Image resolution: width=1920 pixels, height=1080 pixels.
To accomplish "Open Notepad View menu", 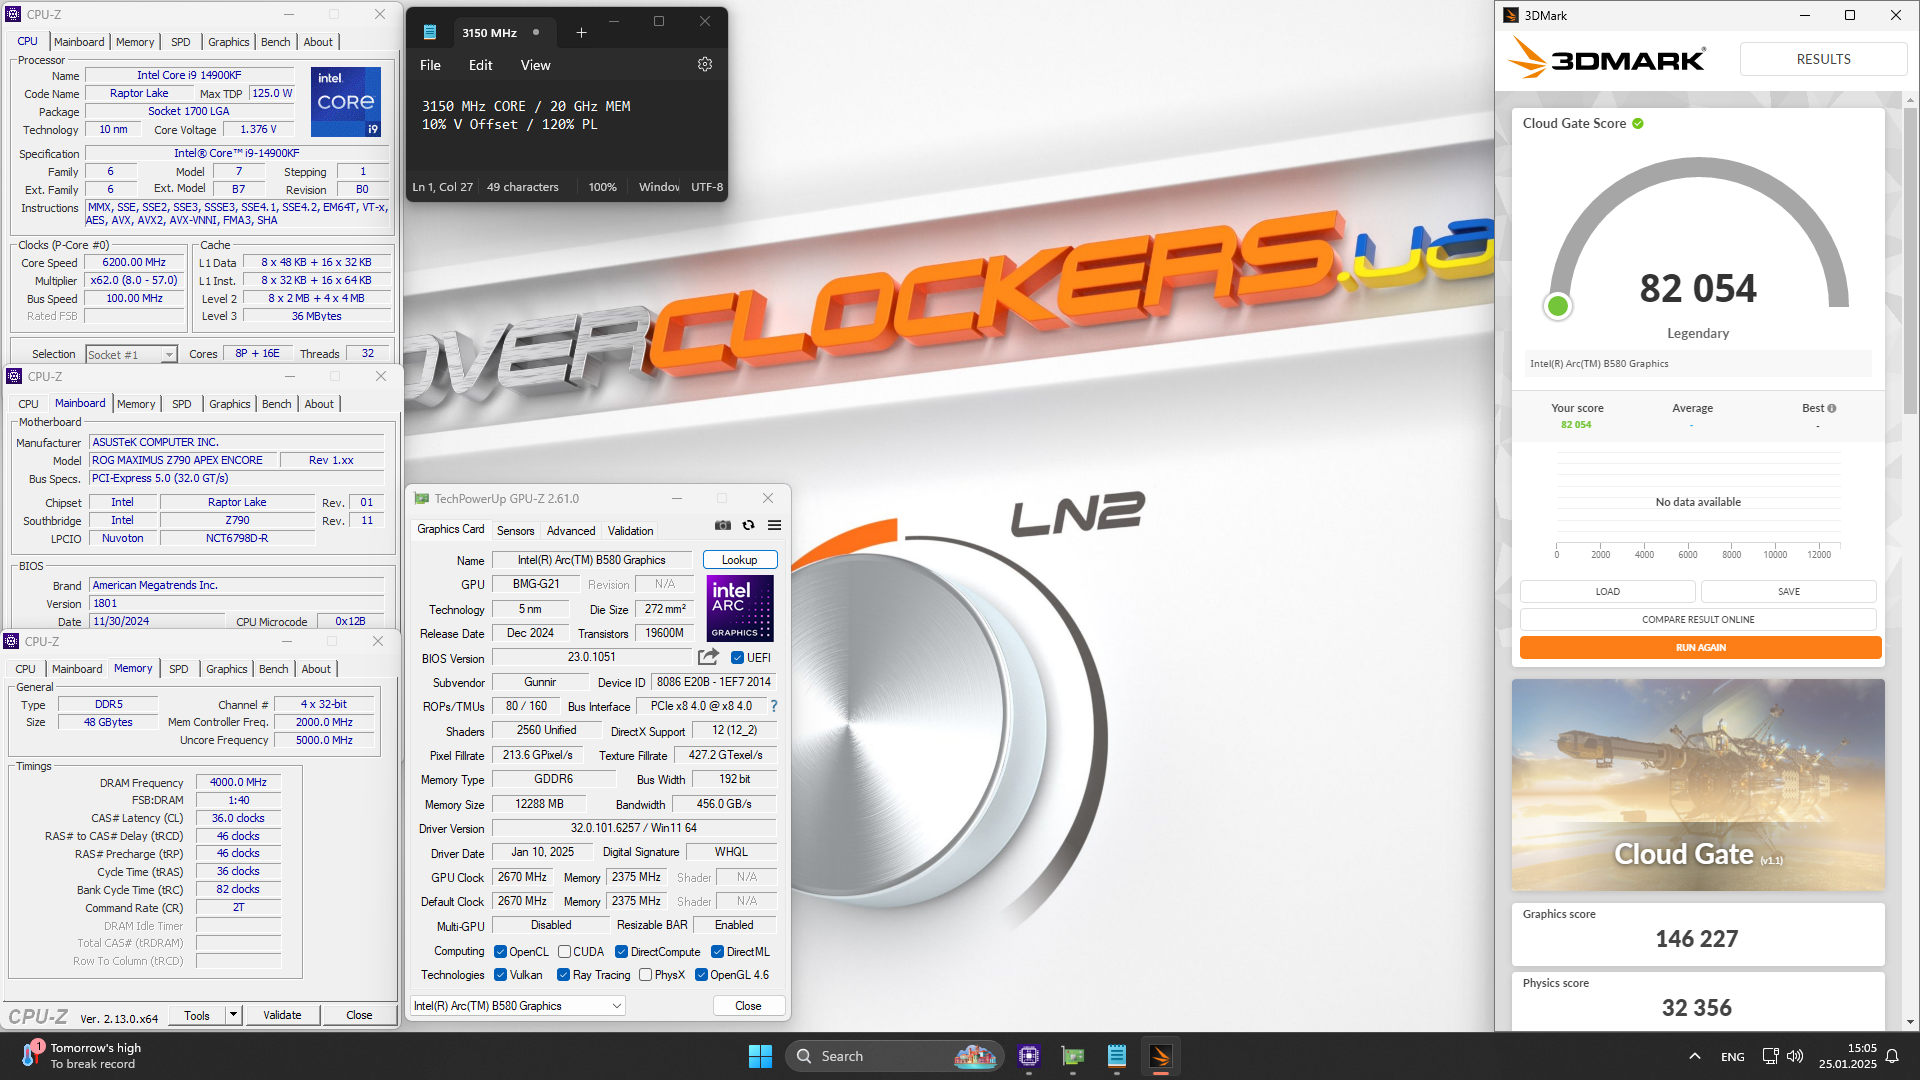I will tap(535, 65).
